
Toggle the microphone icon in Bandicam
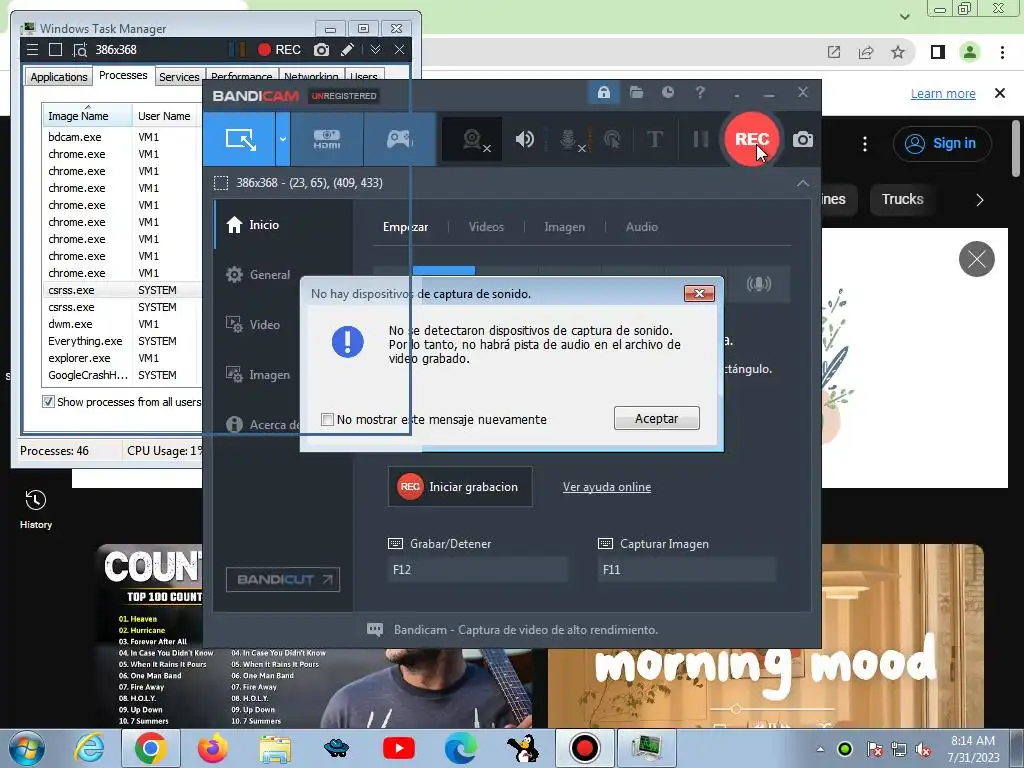click(x=569, y=139)
